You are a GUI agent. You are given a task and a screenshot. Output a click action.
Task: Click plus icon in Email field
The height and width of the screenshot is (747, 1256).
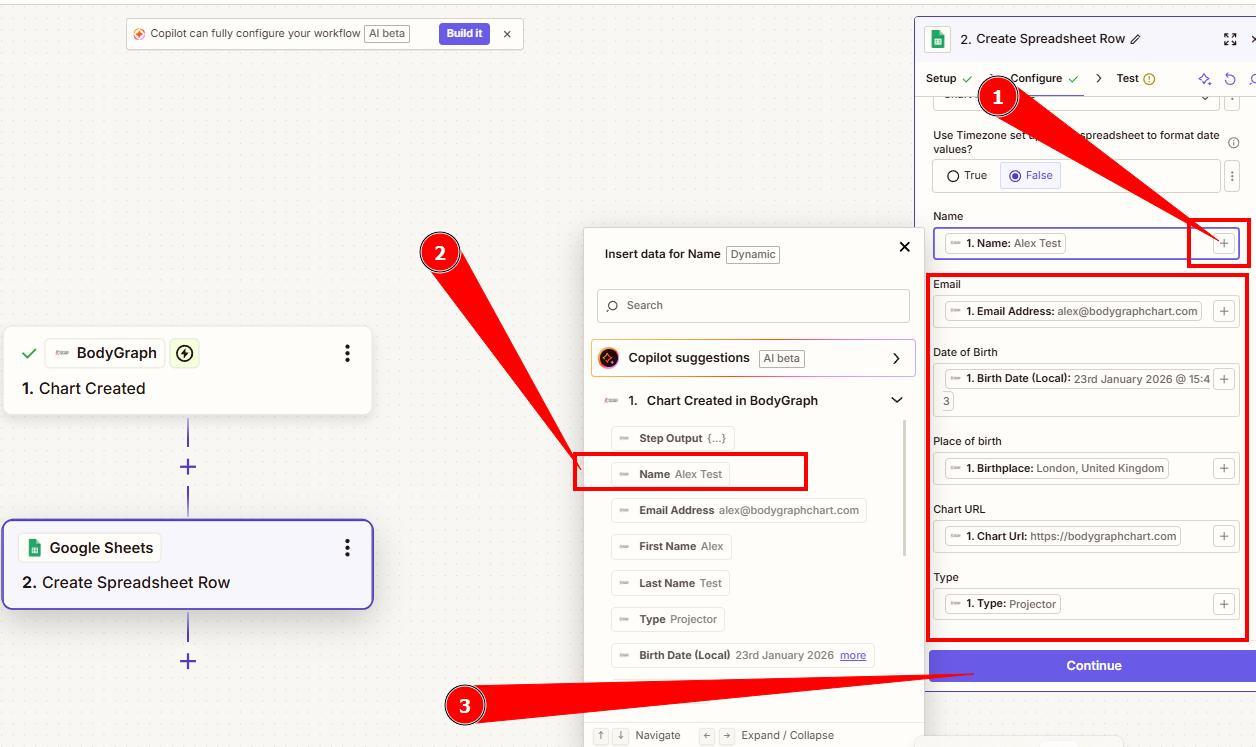tap(1223, 311)
